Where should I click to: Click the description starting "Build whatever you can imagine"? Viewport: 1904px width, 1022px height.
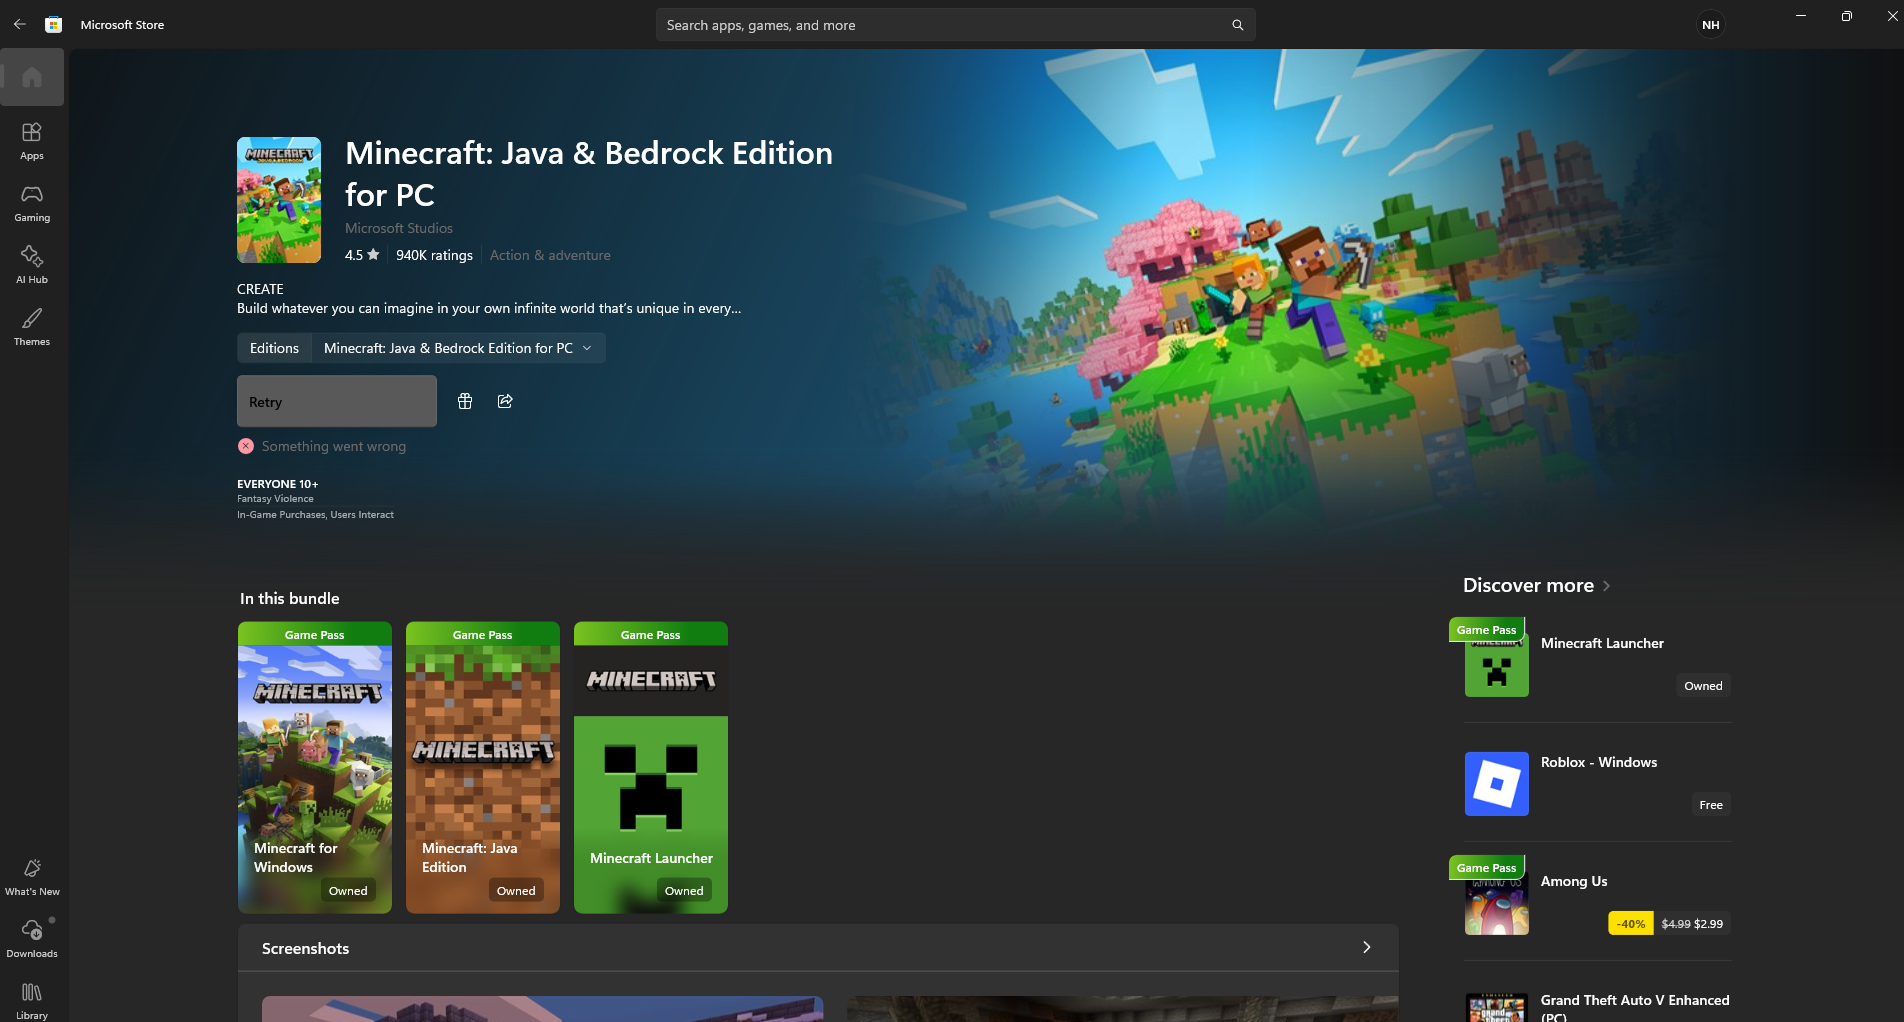[x=489, y=308]
